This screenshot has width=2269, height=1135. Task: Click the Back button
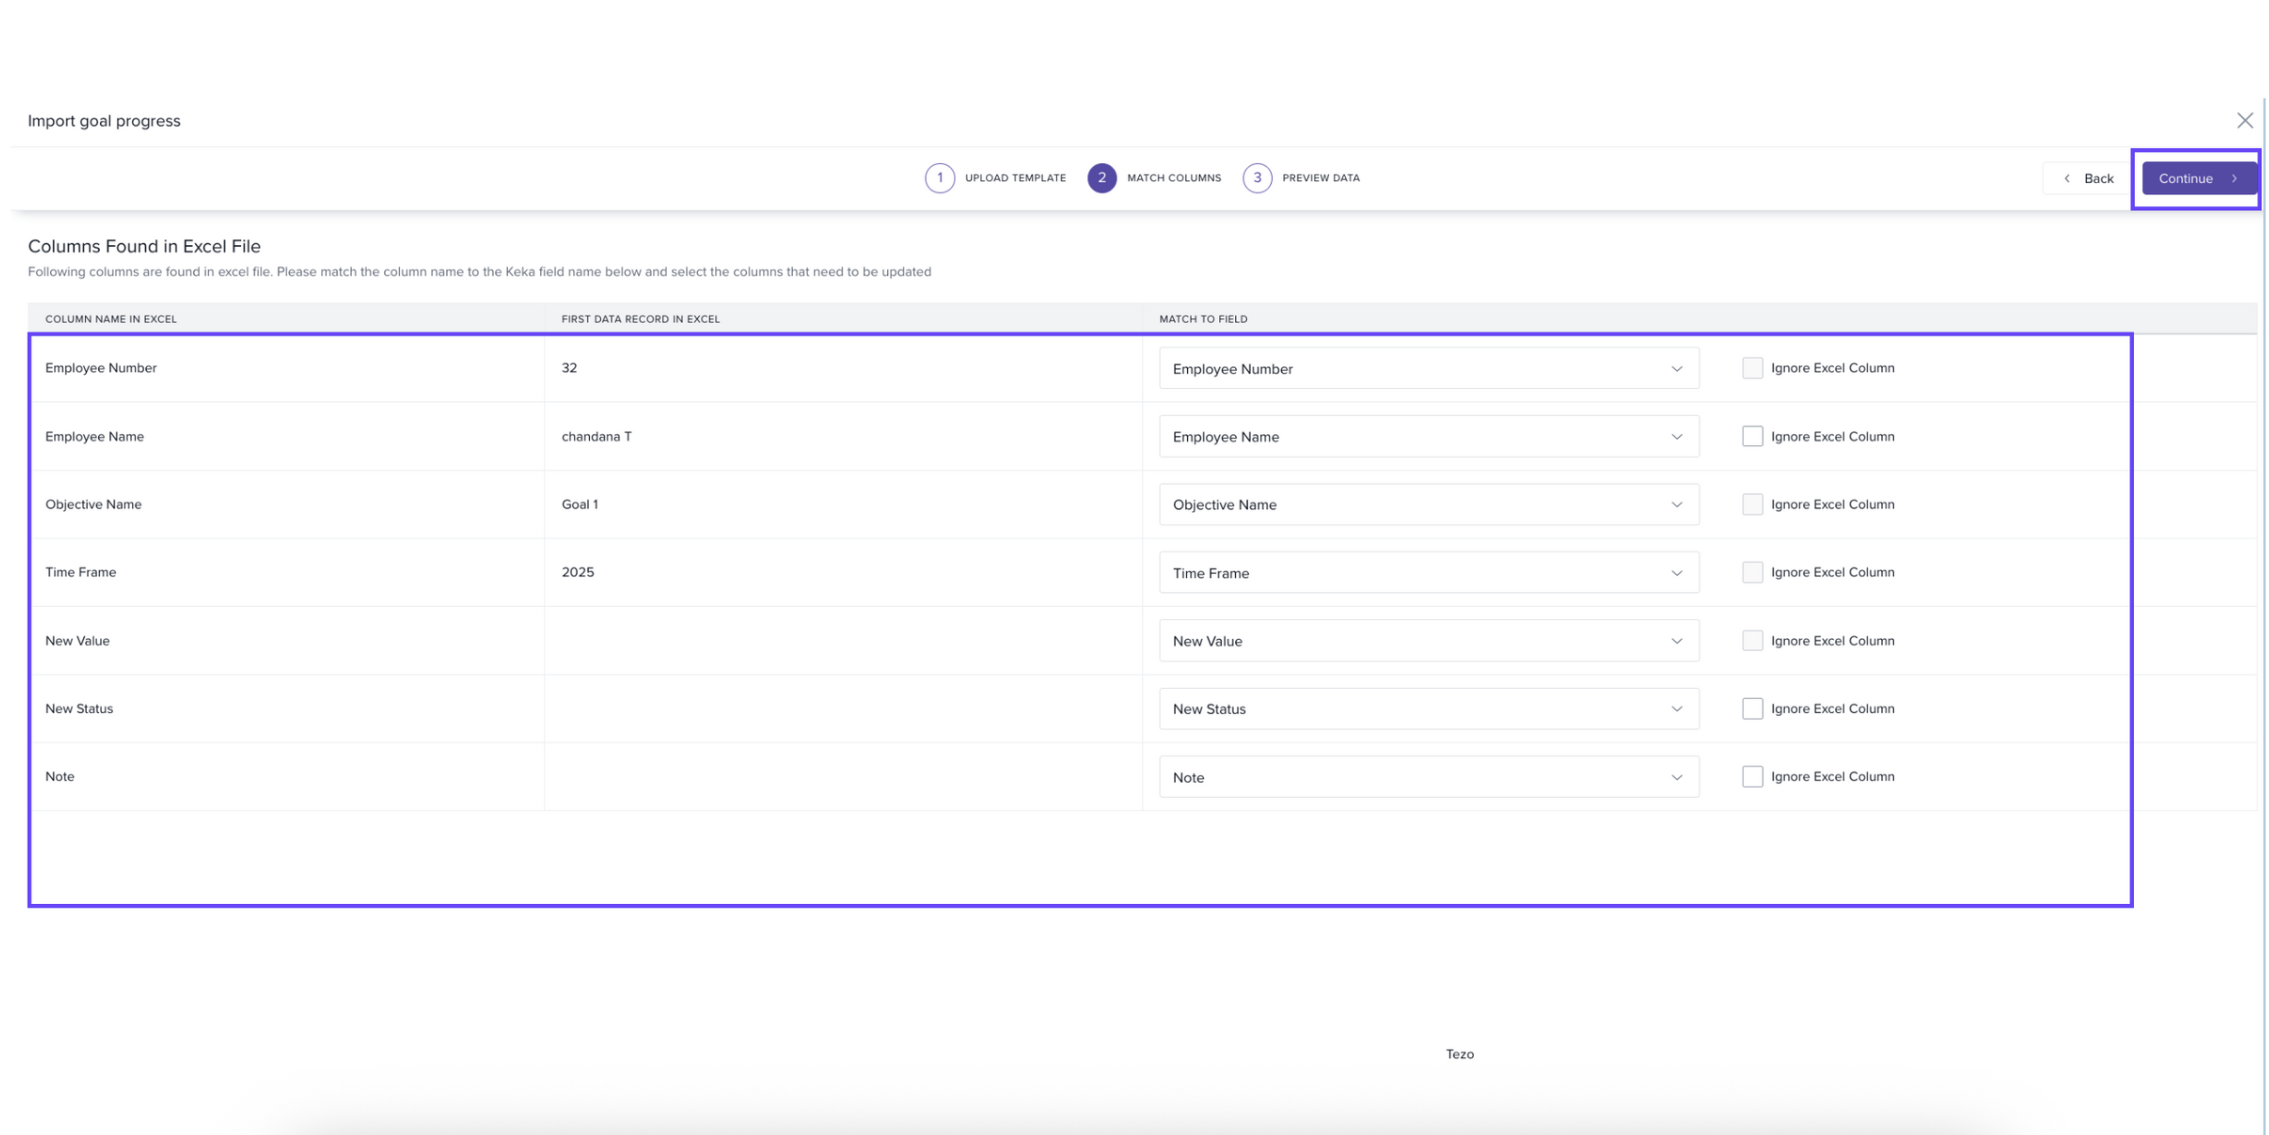pos(2087,179)
